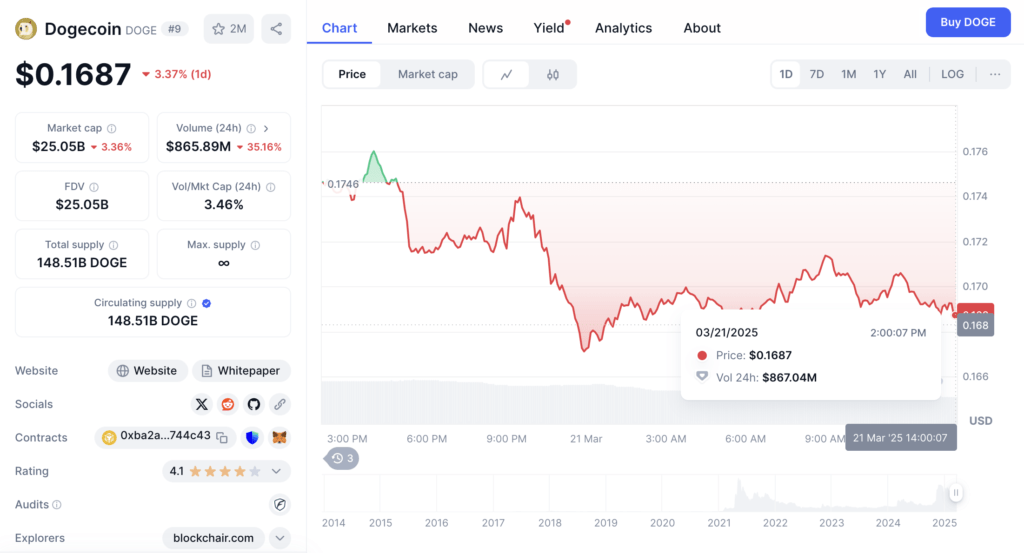Viewport: 1024px width, 553px height.
Task: Open more chart options ellipsis
Action: point(995,74)
